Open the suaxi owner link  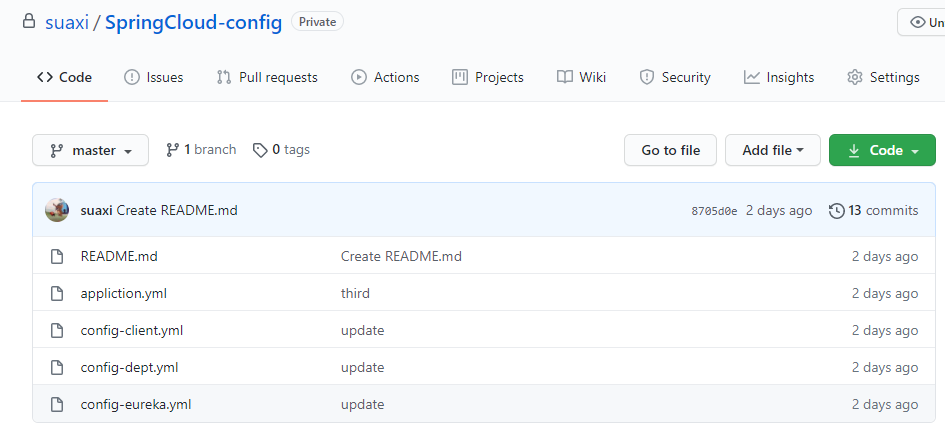[67, 23]
